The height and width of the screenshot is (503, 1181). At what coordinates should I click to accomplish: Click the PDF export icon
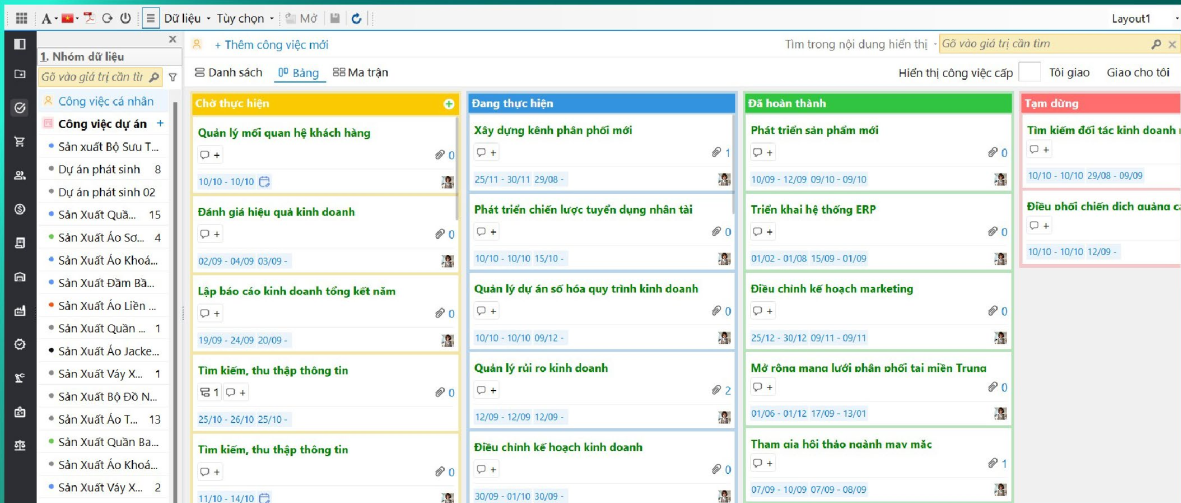click(88, 18)
